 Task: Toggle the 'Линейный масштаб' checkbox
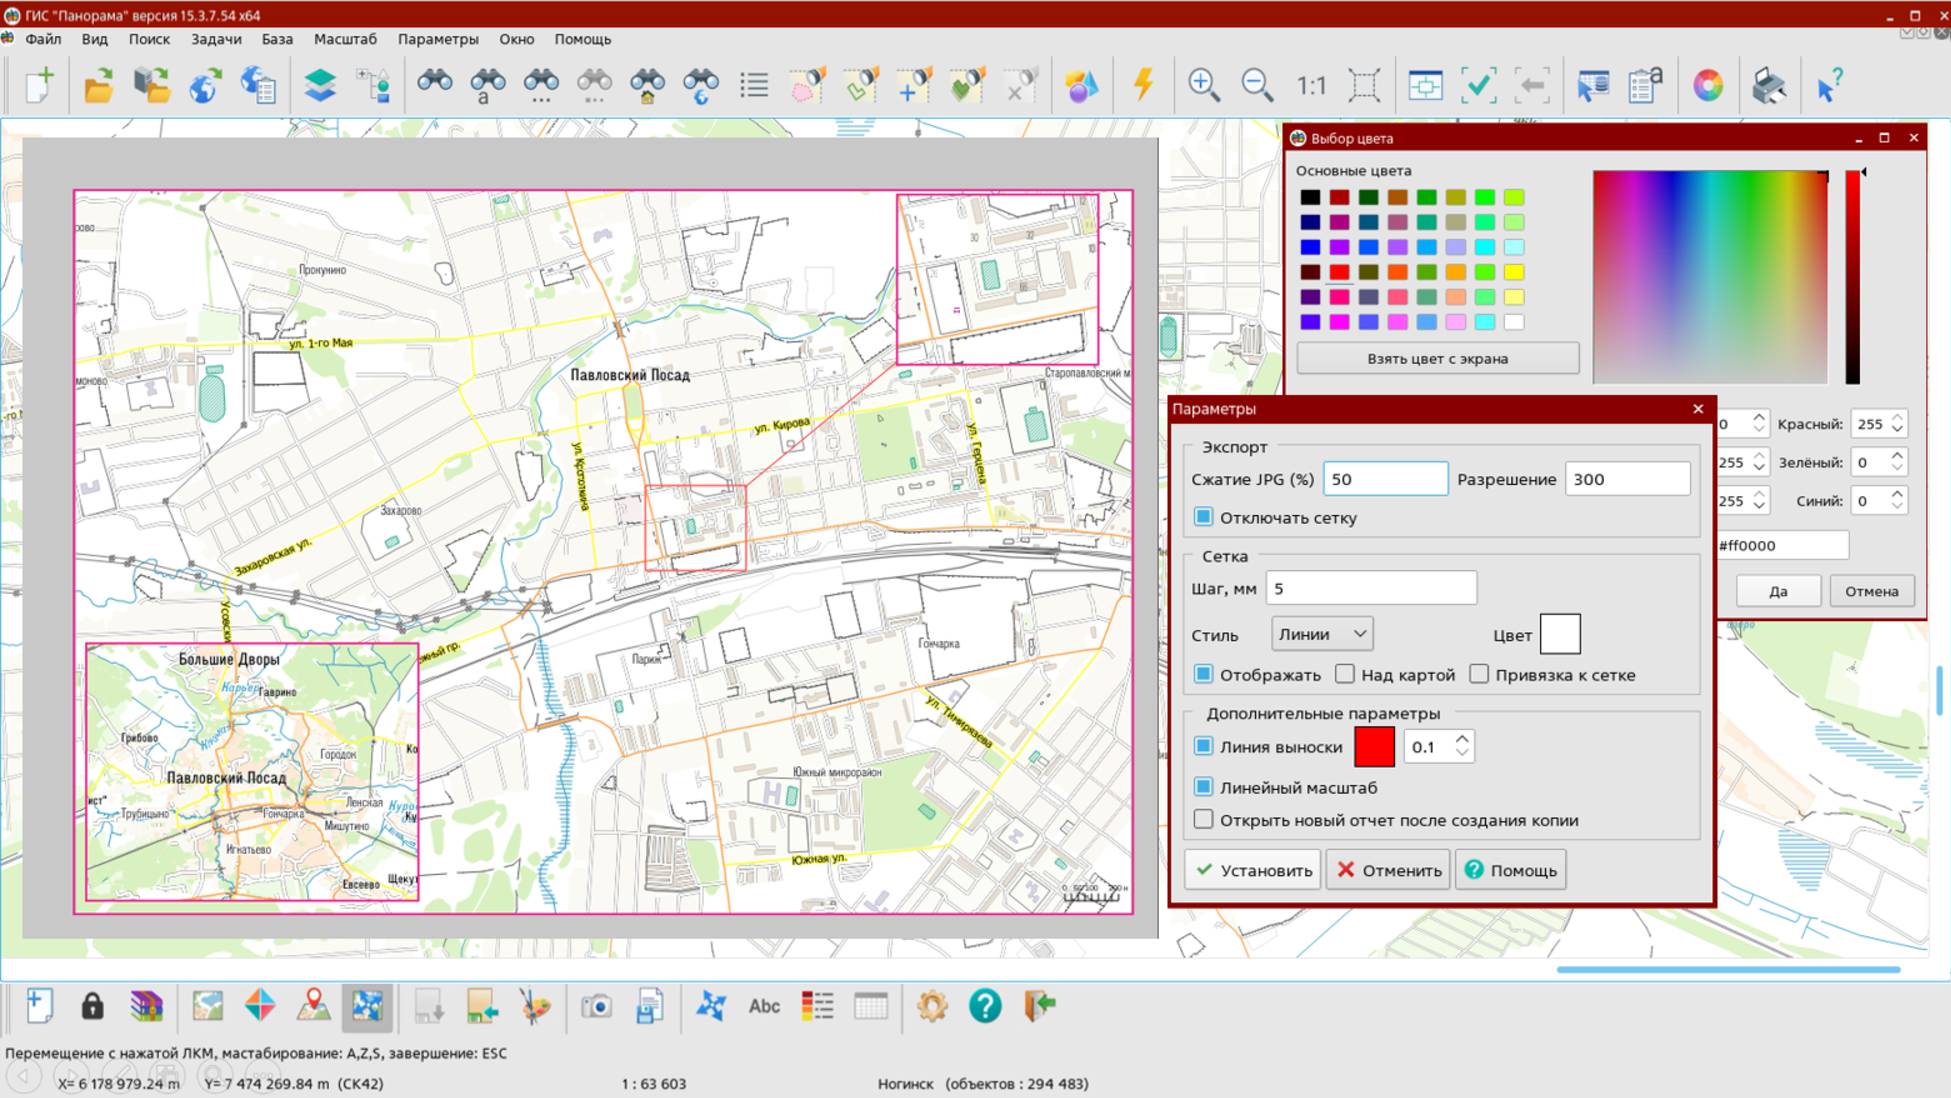[1204, 787]
